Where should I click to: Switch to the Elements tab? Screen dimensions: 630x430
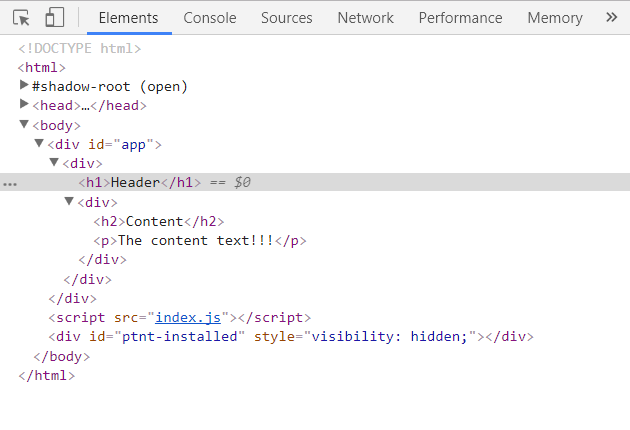[x=129, y=18]
